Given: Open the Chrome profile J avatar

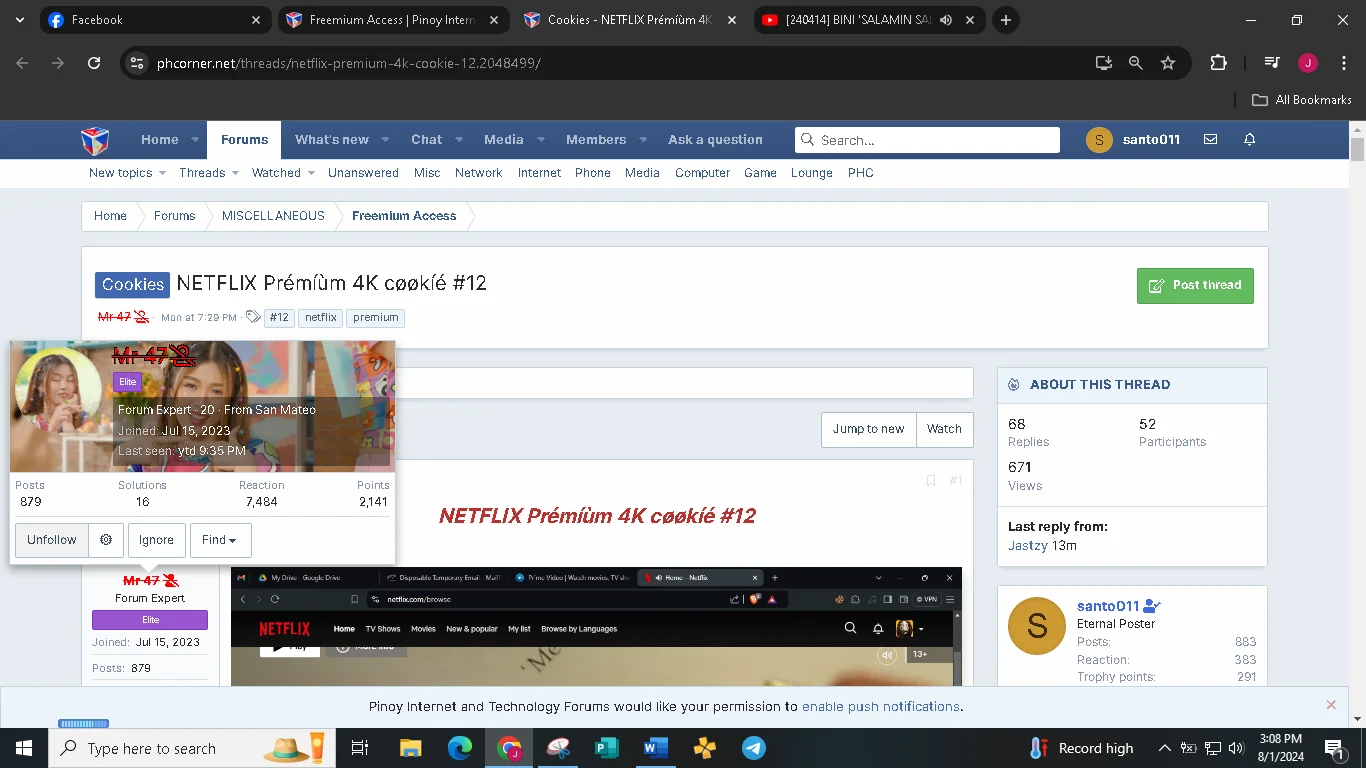Looking at the screenshot, I should point(1307,62).
